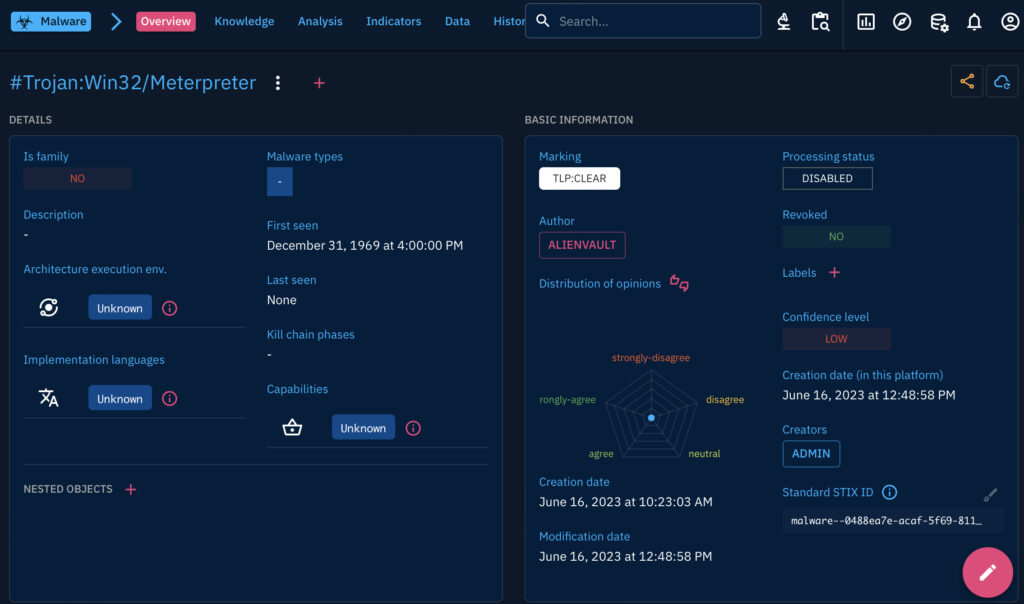Switch to the Indicators tab
This screenshot has height=604, width=1024.
[393, 21]
